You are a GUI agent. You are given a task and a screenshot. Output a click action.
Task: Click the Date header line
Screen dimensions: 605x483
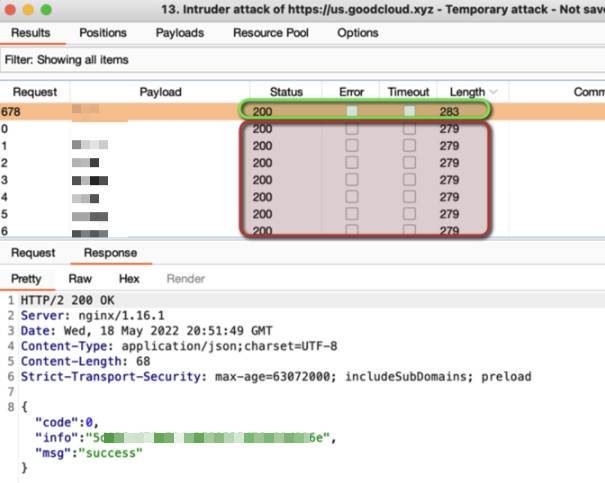pyautogui.click(x=147, y=331)
